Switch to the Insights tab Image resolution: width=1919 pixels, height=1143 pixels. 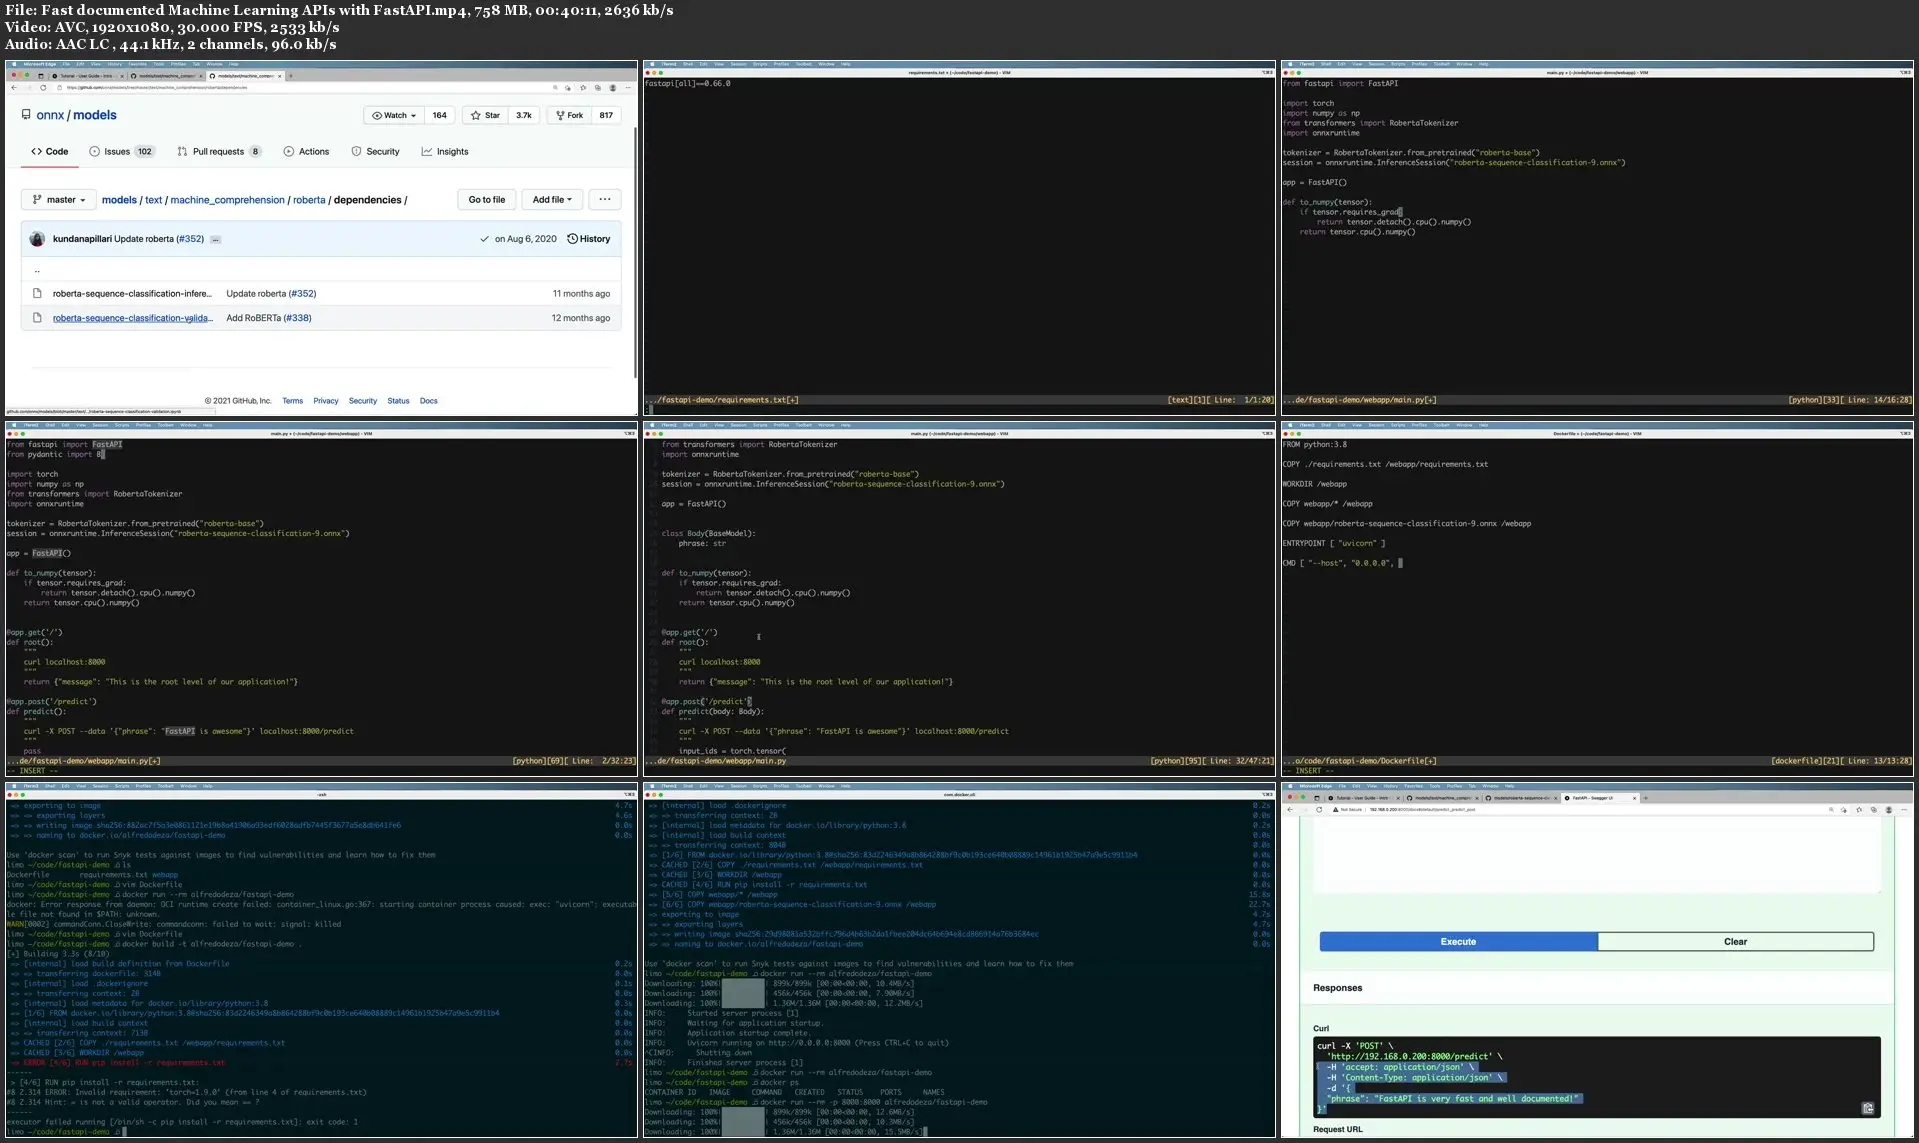[445, 152]
